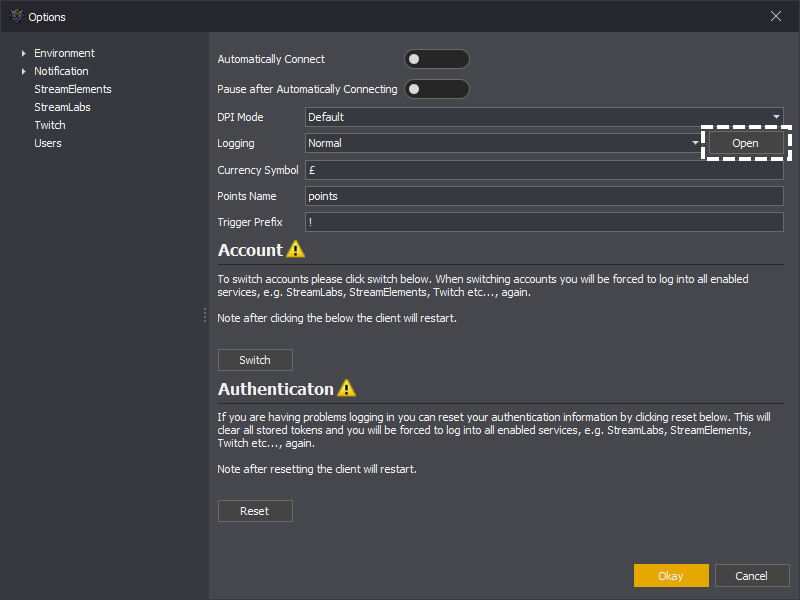Image resolution: width=800 pixels, height=600 pixels.
Task: Select Users in the options tree
Action: tap(48, 143)
